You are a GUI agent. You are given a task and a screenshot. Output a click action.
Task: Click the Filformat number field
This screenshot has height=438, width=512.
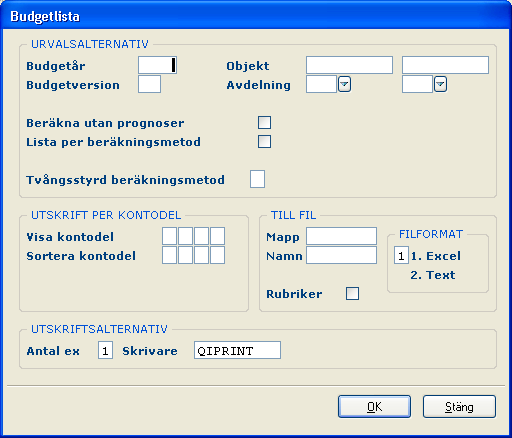pyautogui.click(x=401, y=255)
